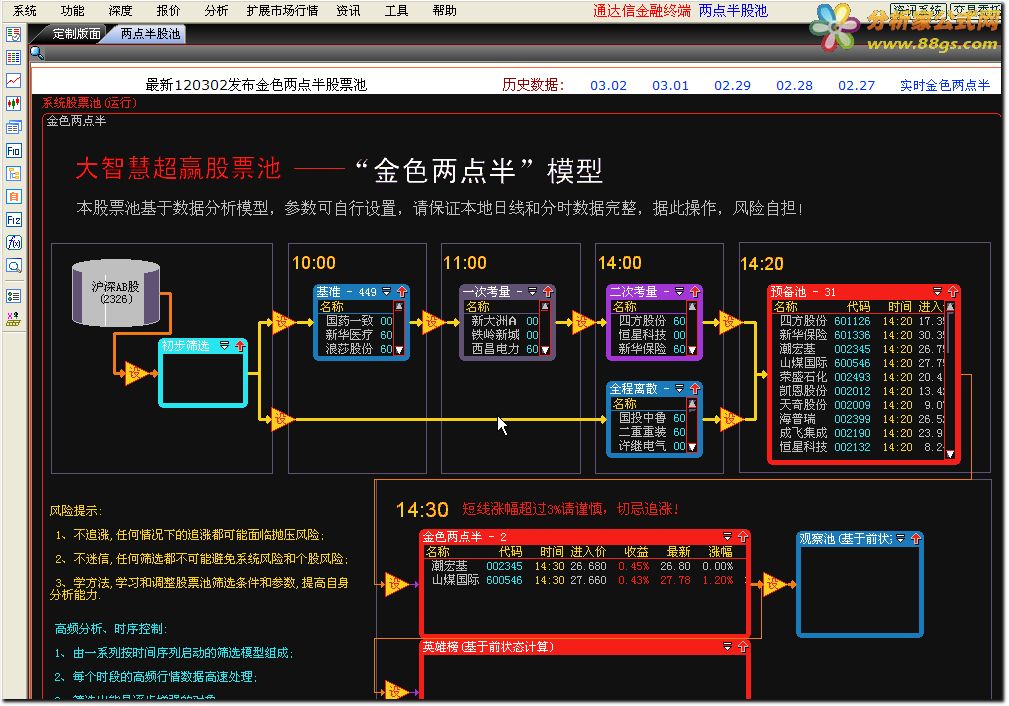Switch to the 定制版面 tab

pyautogui.click(x=75, y=33)
